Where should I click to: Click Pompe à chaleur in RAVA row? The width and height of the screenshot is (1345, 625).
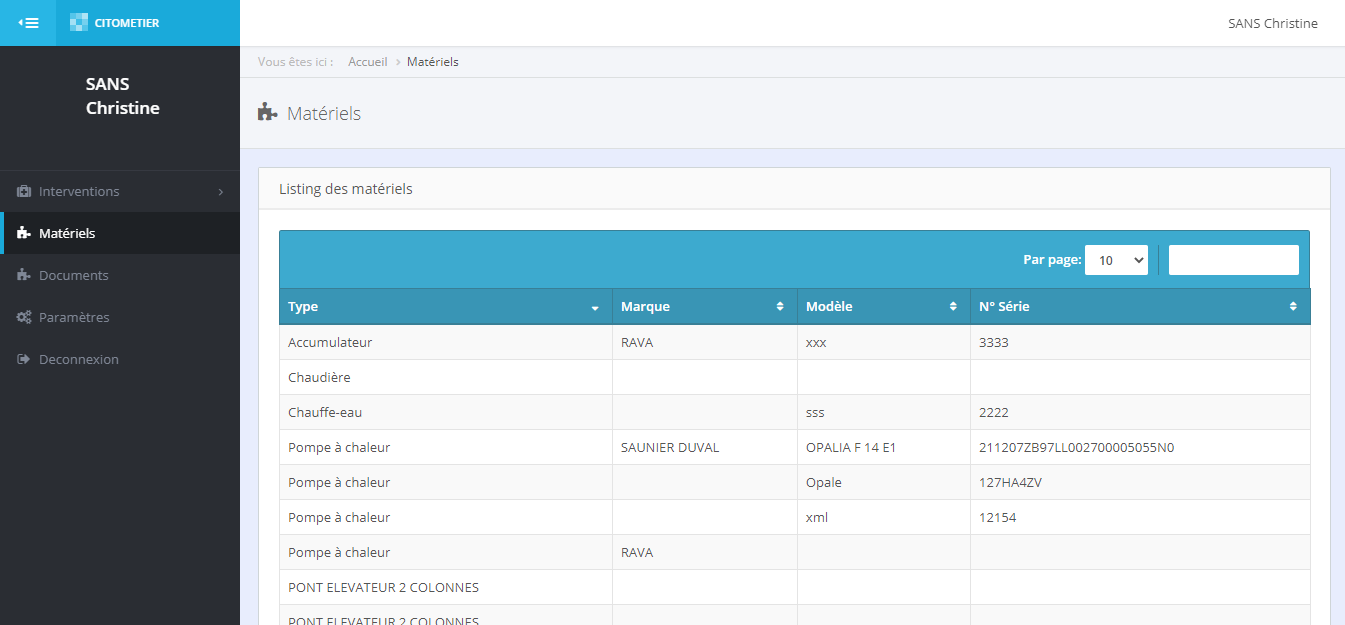(339, 552)
